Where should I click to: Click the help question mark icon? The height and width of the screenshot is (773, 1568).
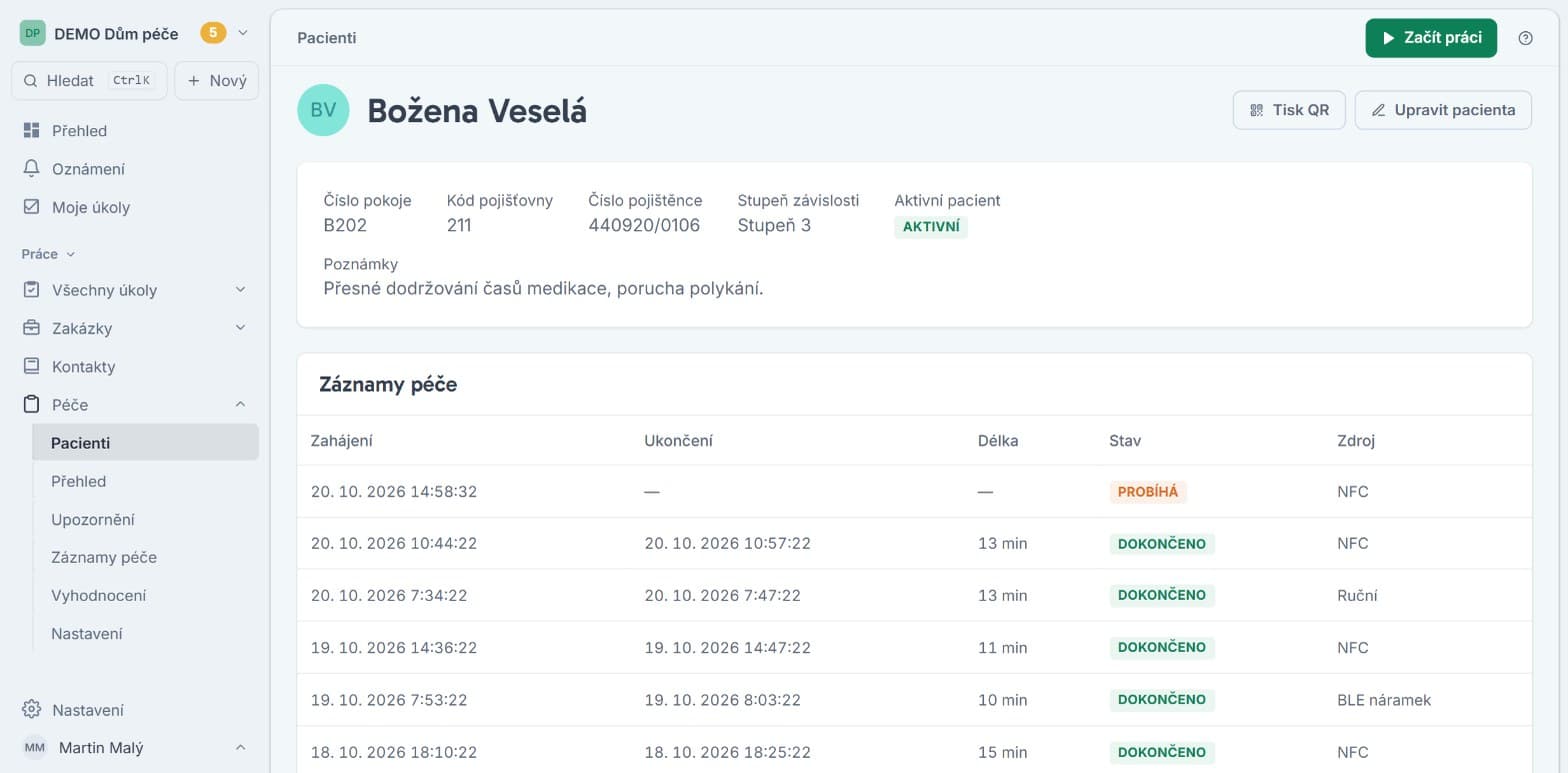click(x=1525, y=38)
